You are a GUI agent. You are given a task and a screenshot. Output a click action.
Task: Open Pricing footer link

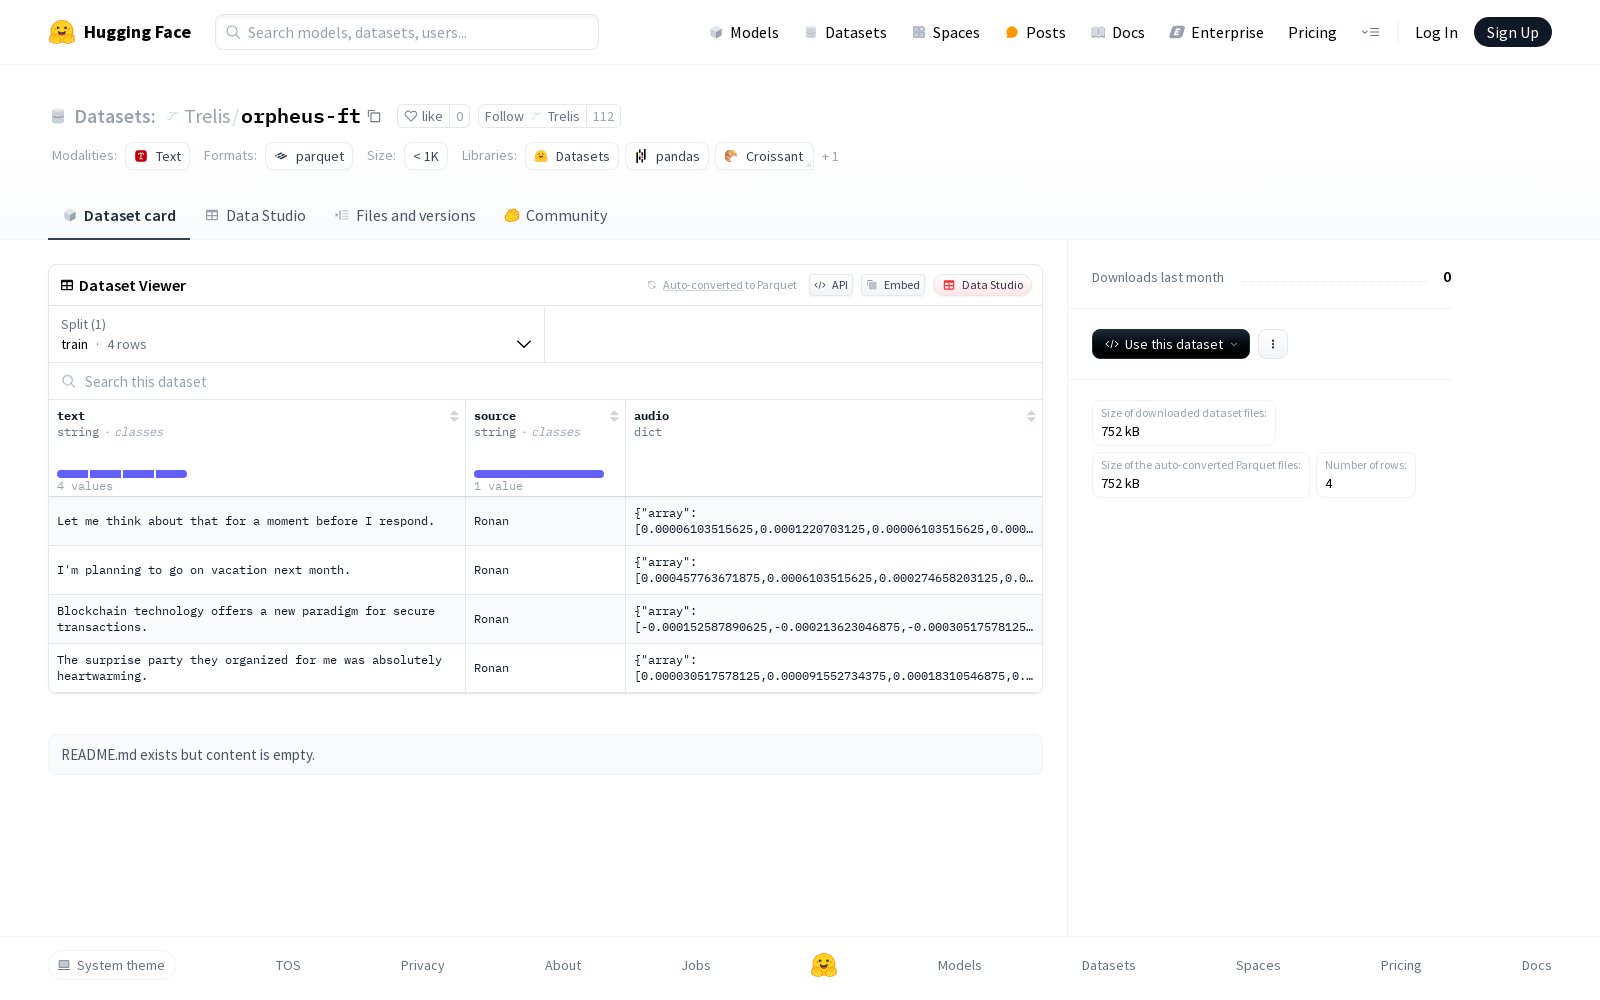(1401, 965)
